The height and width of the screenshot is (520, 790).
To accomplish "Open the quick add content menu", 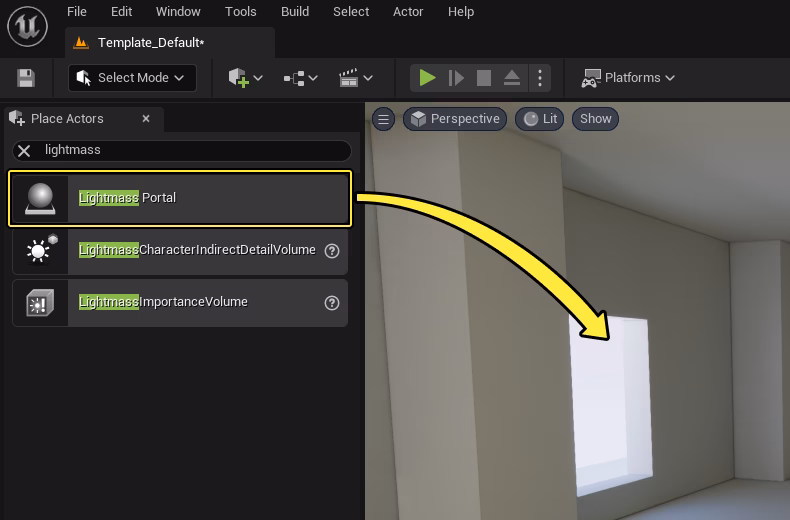I will [x=245, y=78].
